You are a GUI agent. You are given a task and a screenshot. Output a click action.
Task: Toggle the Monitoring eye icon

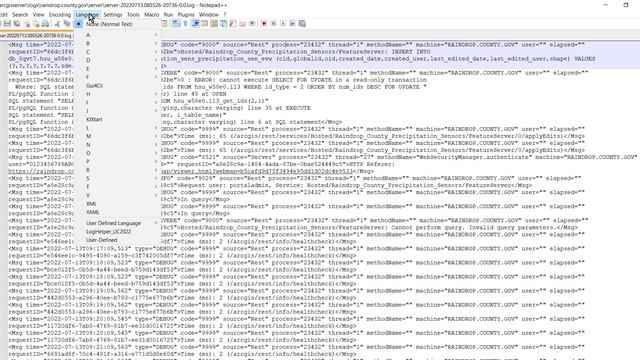point(252,24)
